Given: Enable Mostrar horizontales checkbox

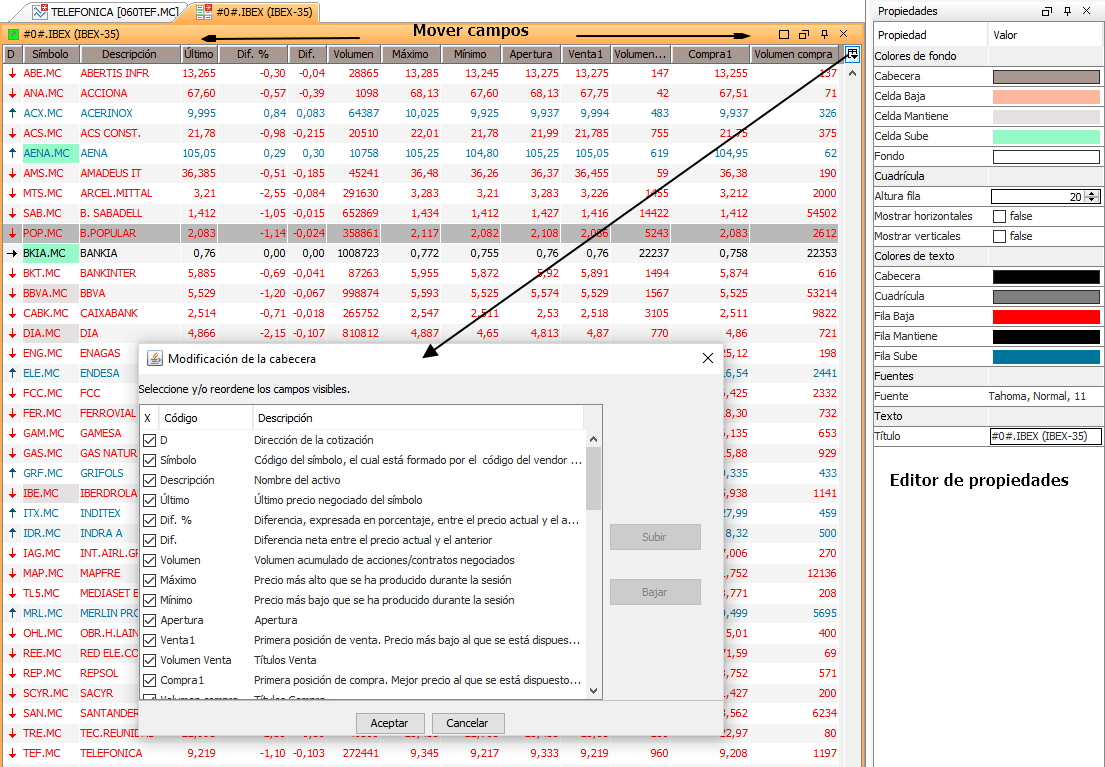Looking at the screenshot, I should 999,216.
